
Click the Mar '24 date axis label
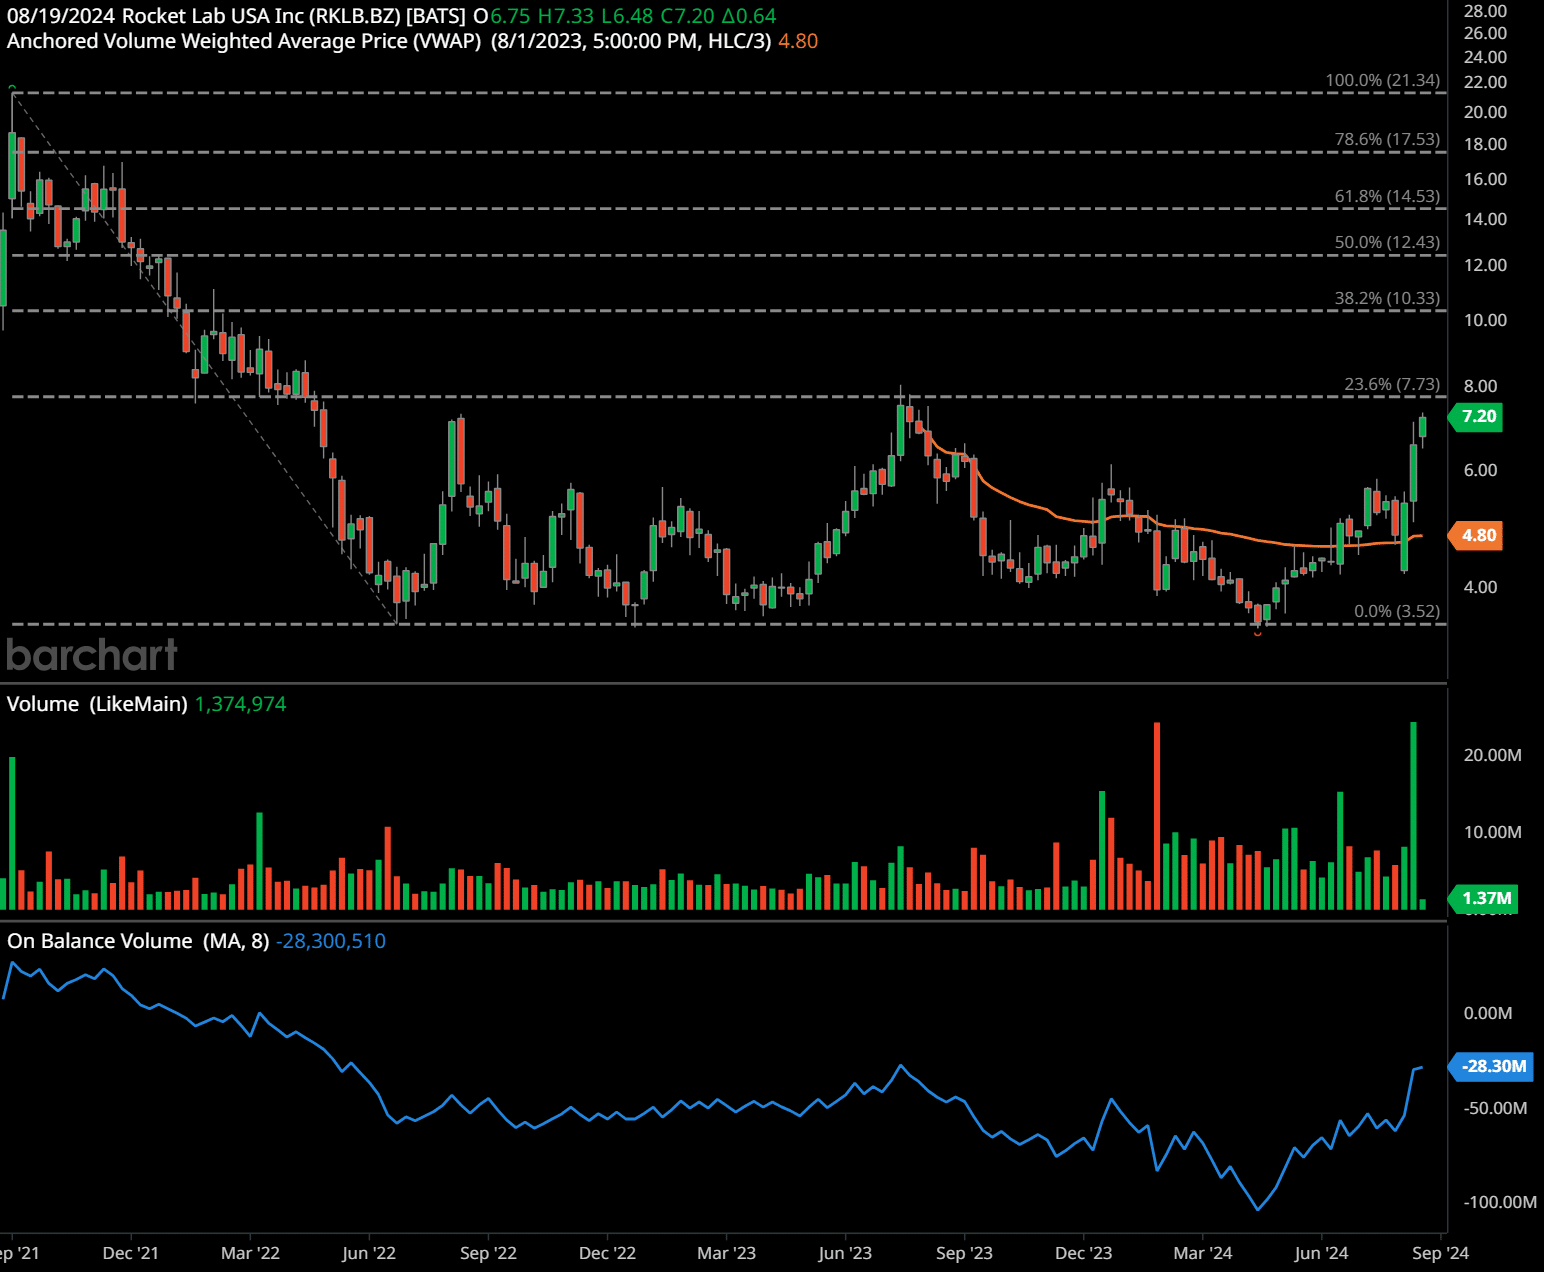click(x=1202, y=1253)
